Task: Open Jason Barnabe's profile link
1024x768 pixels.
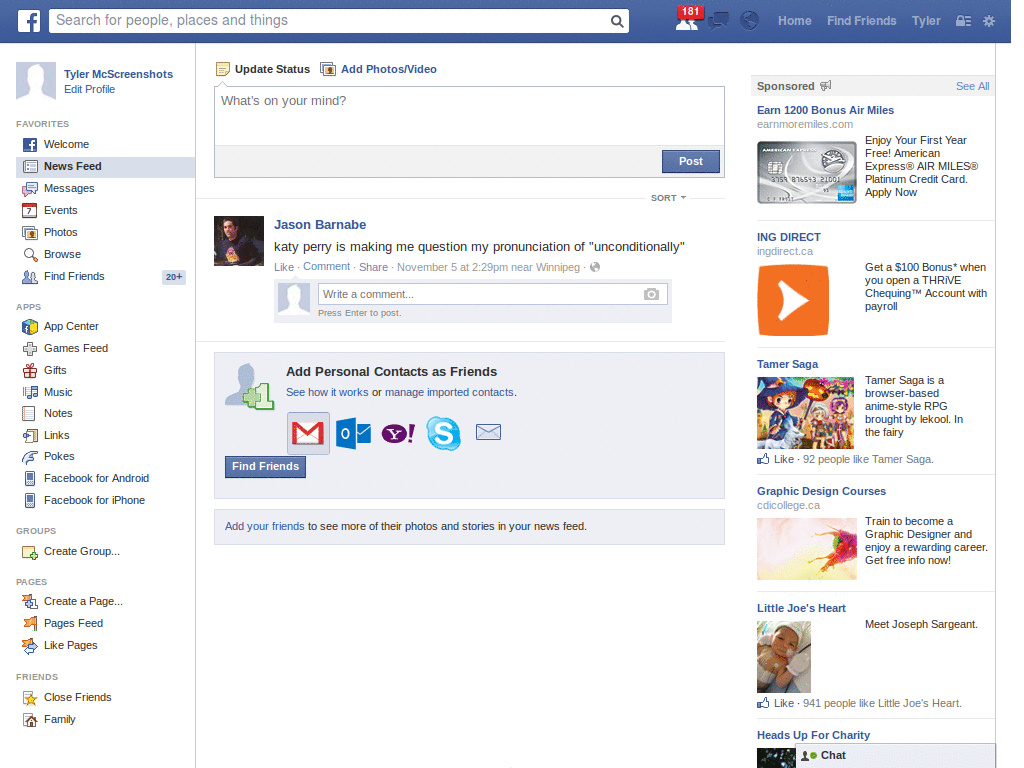Action: pyautogui.click(x=320, y=225)
